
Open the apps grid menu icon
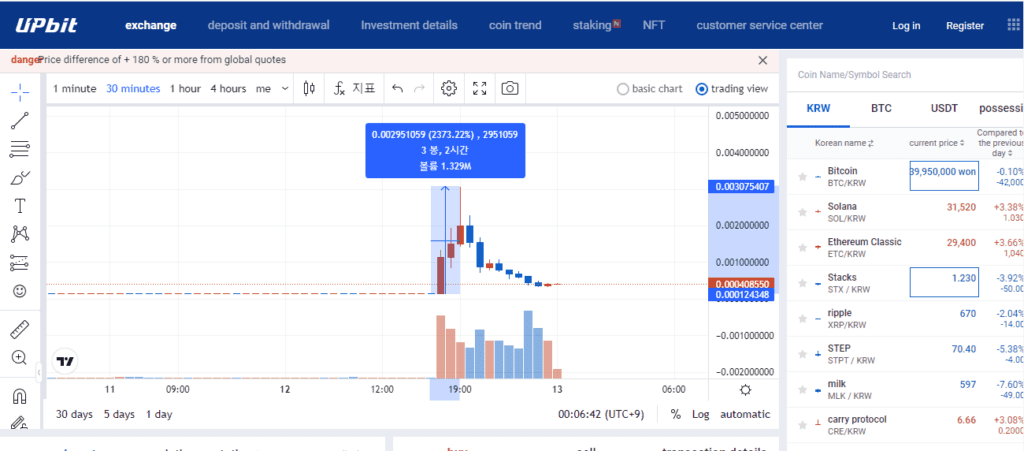[x=1015, y=25]
